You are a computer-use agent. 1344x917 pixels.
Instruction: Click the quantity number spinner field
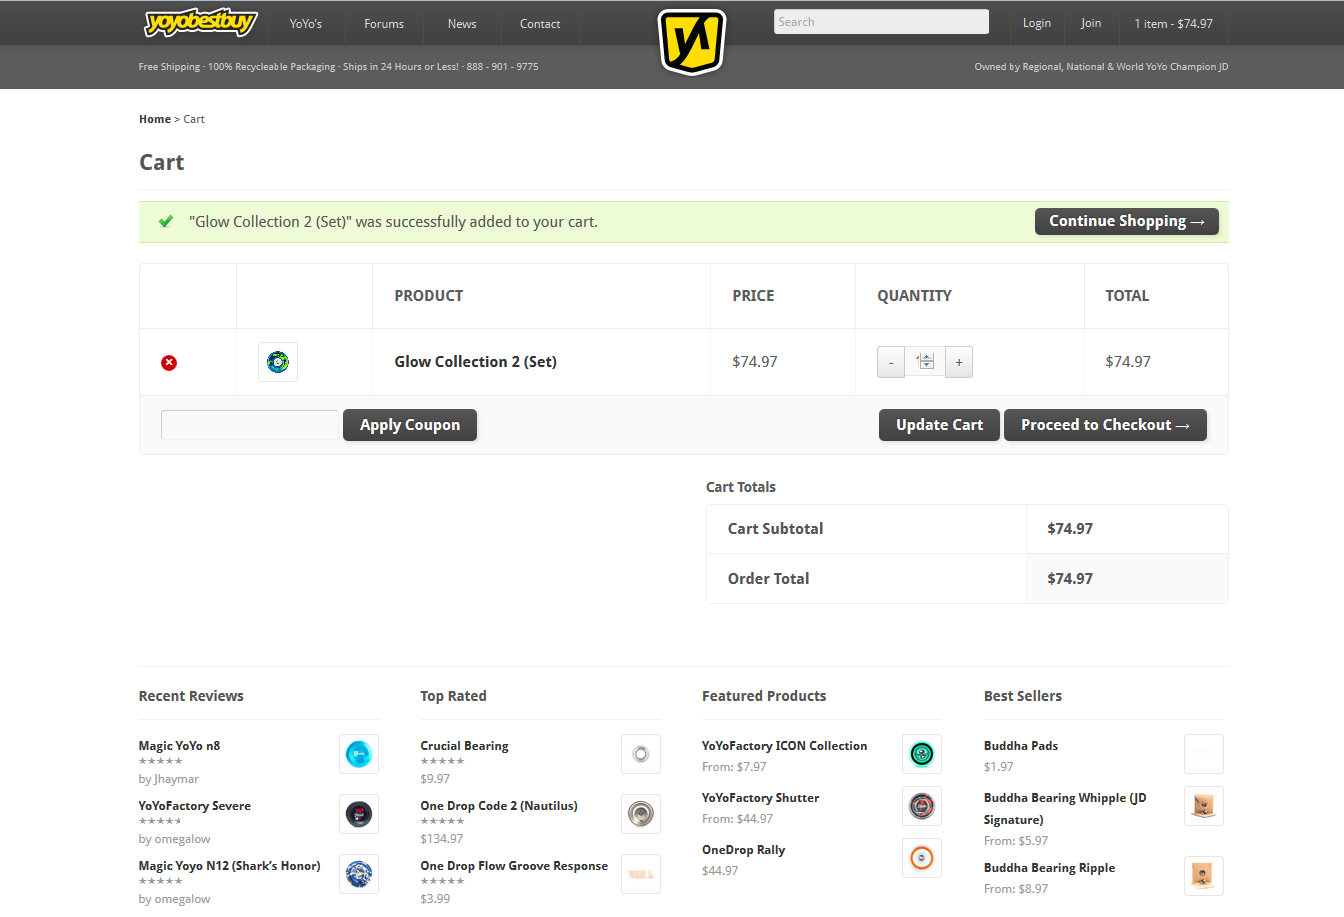[924, 362]
